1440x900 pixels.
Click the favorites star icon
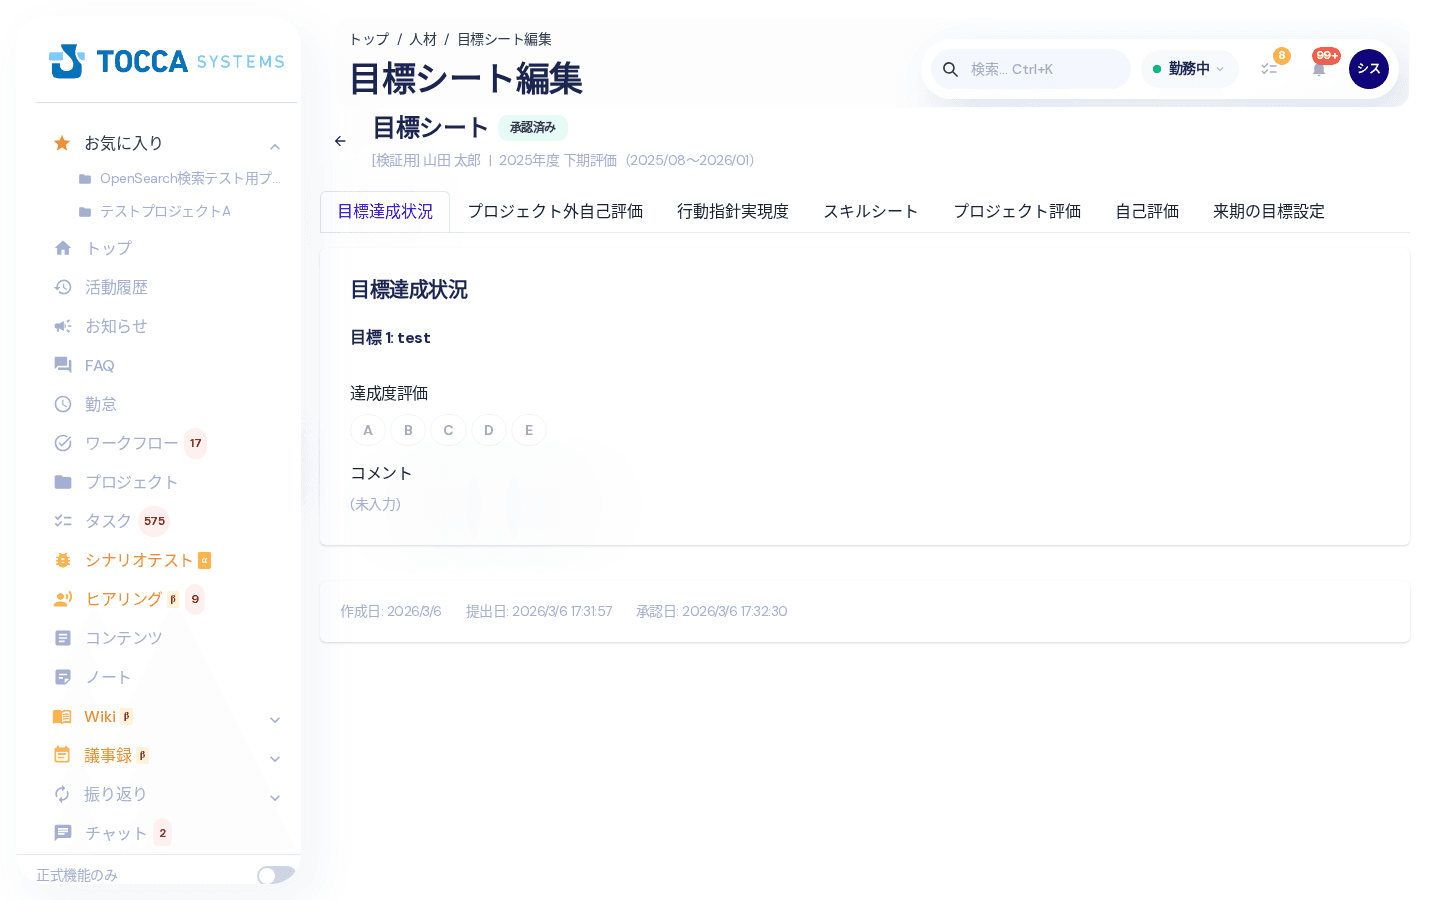point(62,143)
